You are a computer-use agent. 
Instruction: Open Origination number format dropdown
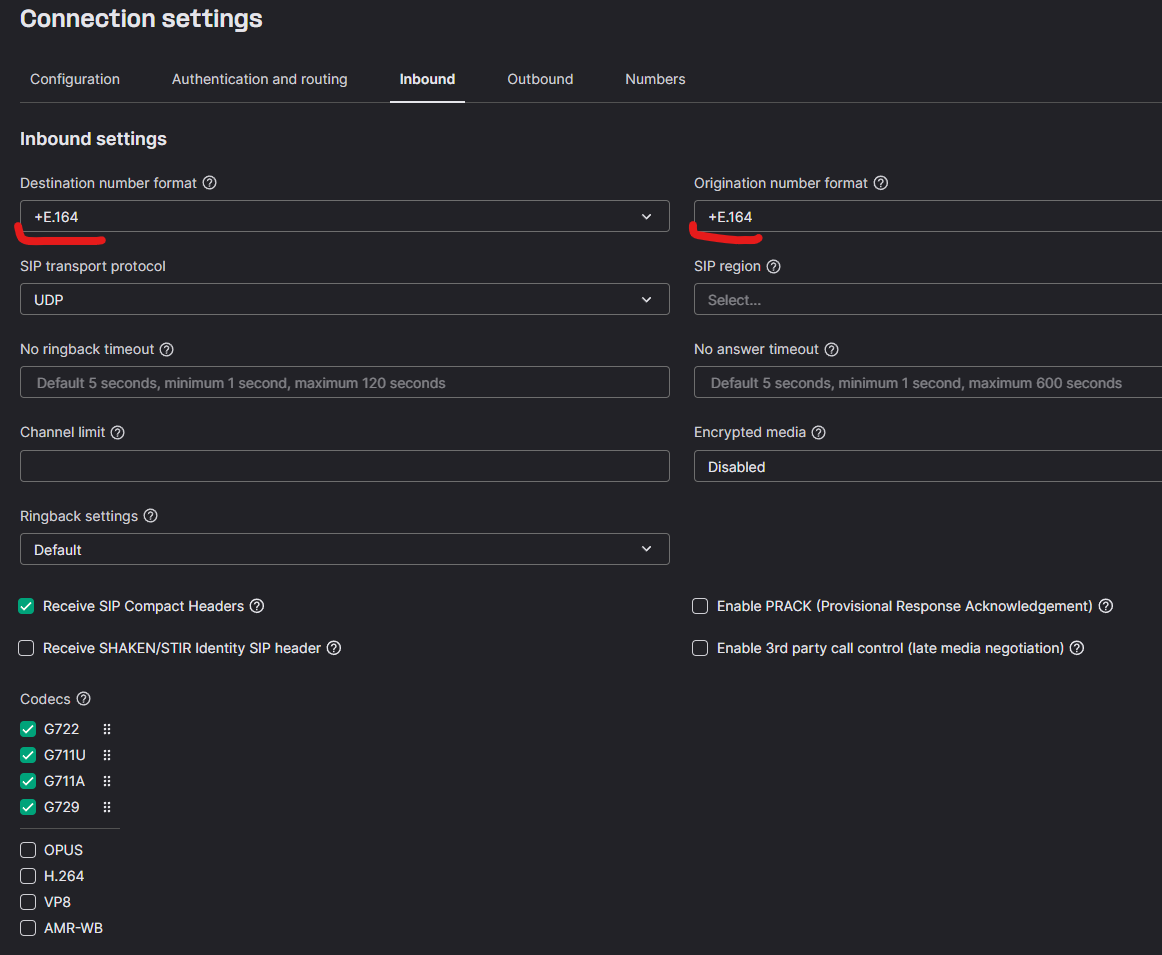click(x=928, y=216)
